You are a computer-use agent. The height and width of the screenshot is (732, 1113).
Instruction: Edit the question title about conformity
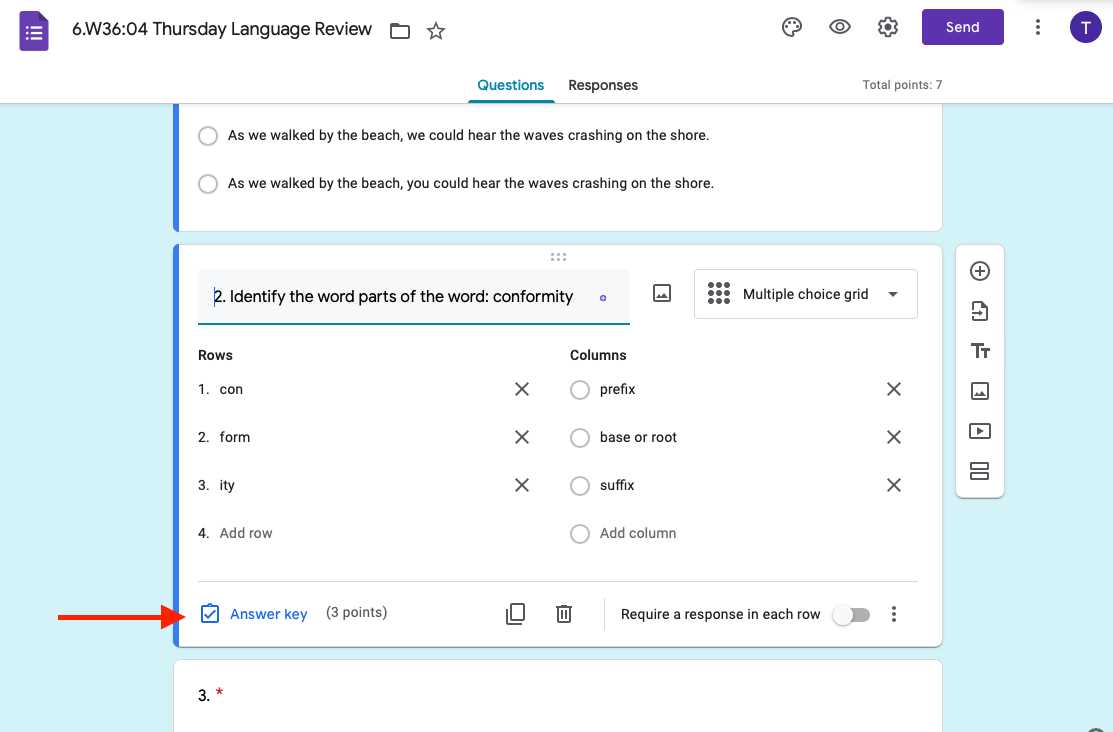coord(413,297)
